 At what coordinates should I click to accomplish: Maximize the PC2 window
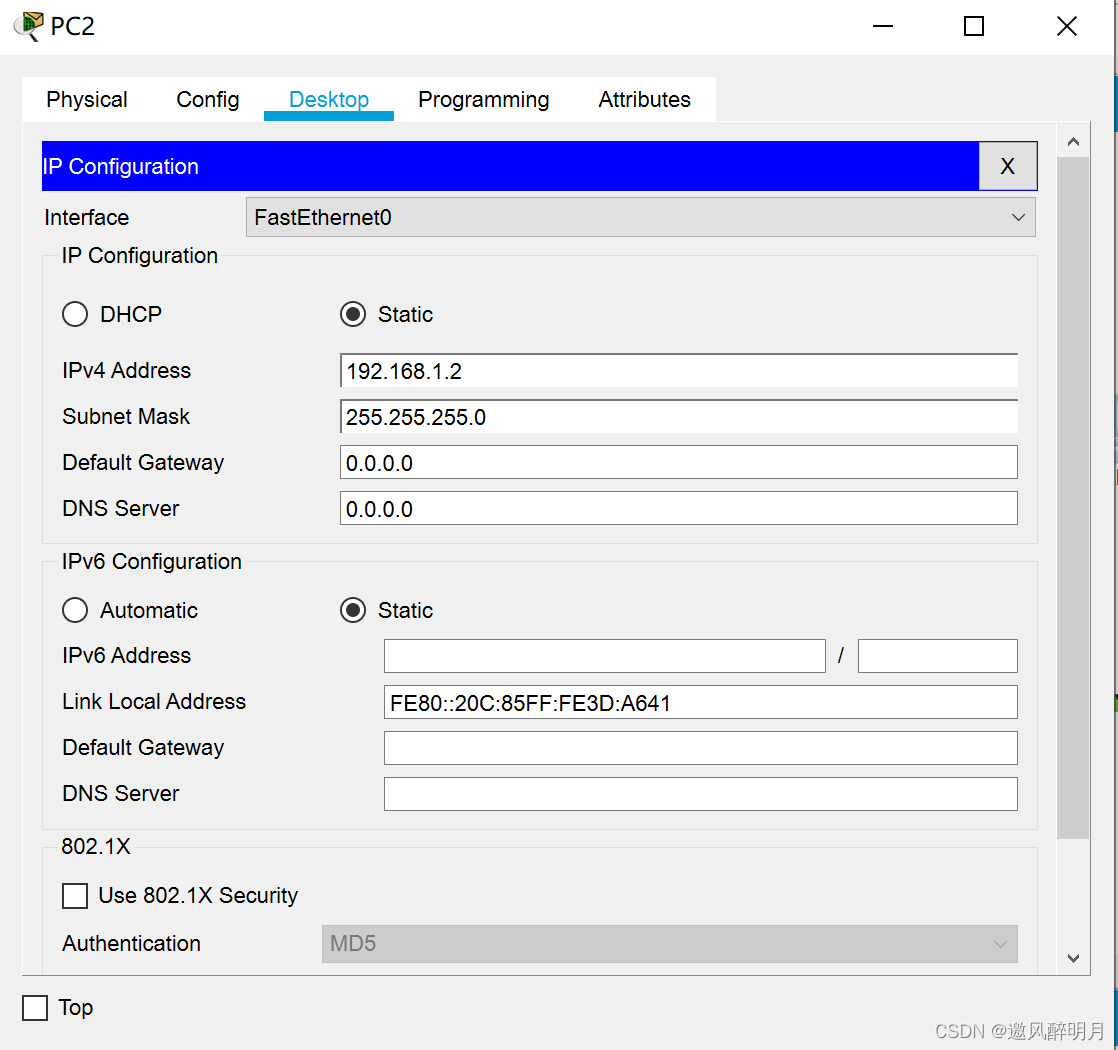(x=974, y=26)
